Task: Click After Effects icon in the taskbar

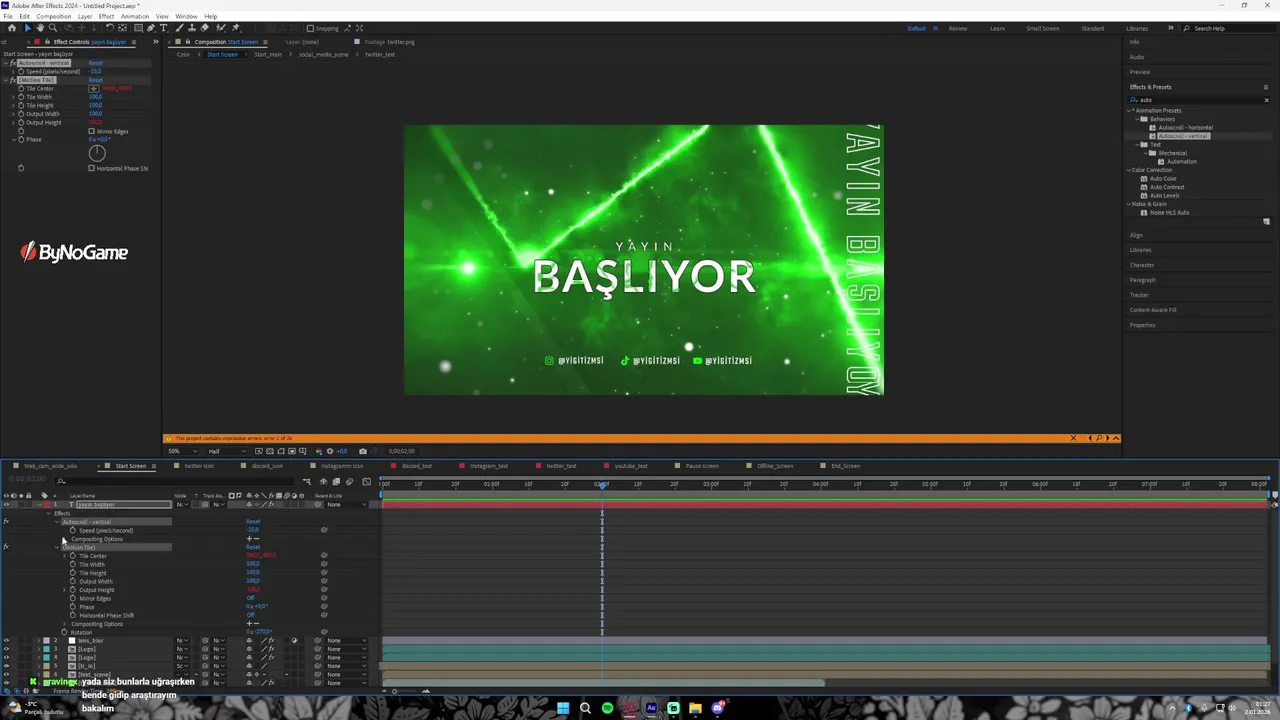Action: coord(651,708)
